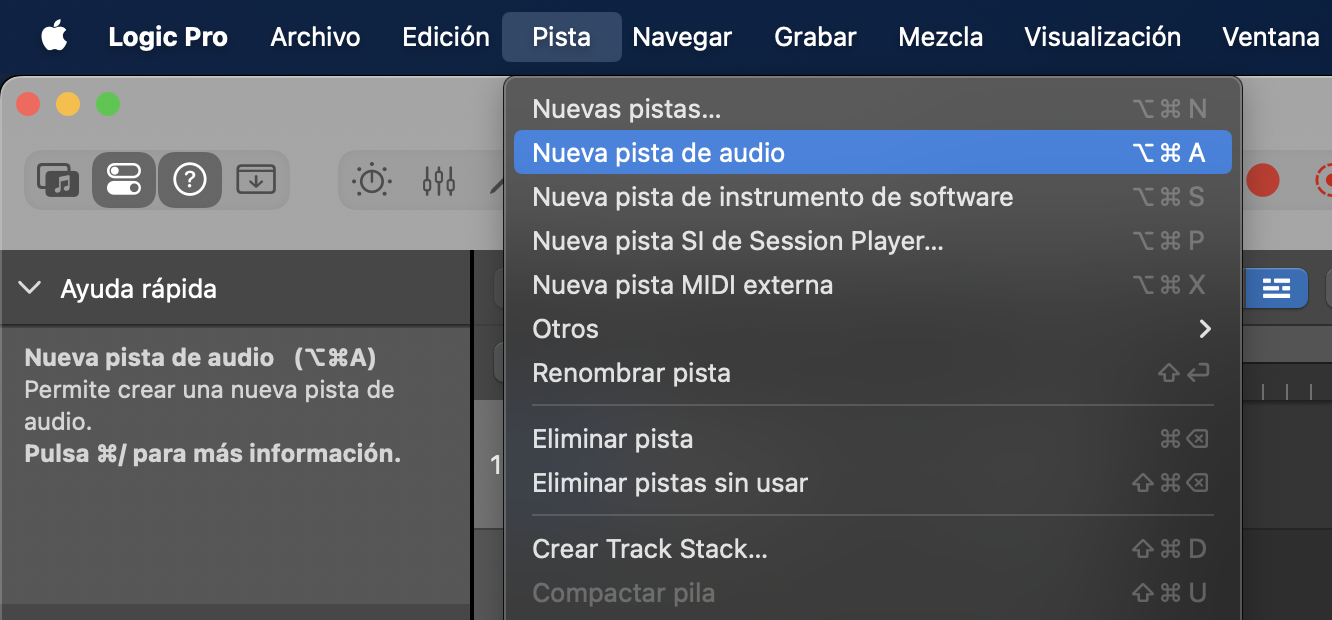This screenshot has width=1332, height=620.
Task: Click the dashed-circle capture recording icon
Action: pos(1324,180)
